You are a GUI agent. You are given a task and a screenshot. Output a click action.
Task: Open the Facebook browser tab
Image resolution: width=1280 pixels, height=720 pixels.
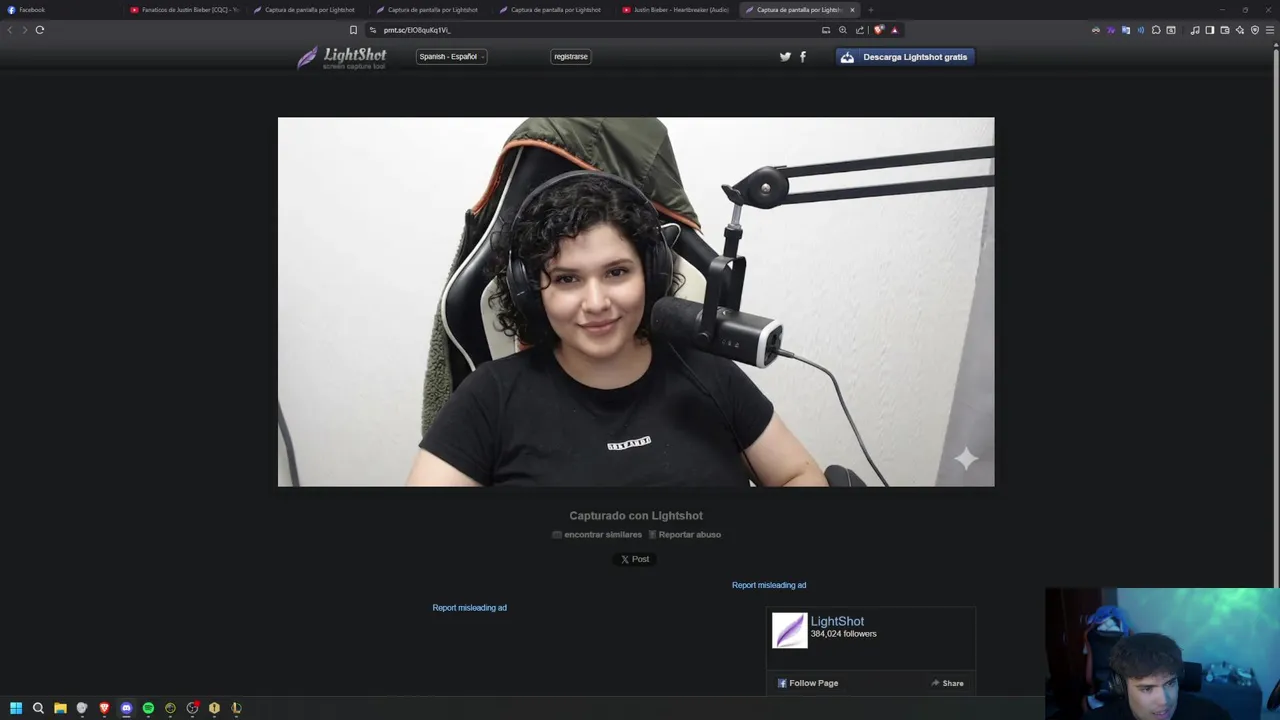click(x=60, y=10)
